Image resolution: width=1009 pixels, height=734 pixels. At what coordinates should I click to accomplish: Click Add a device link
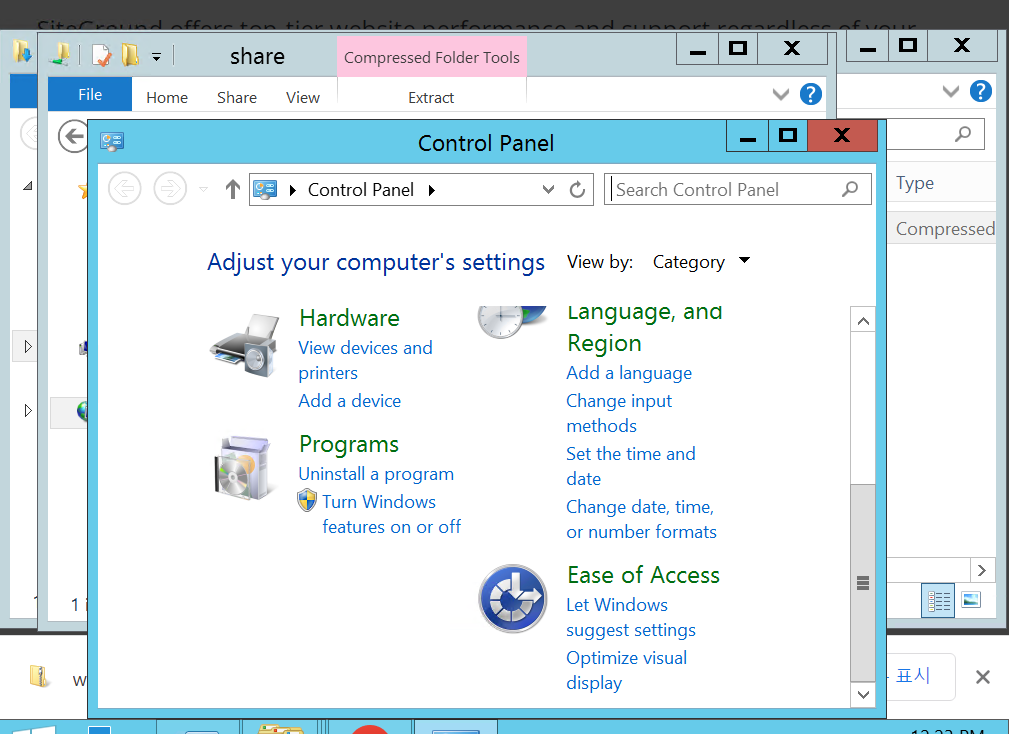[349, 401]
